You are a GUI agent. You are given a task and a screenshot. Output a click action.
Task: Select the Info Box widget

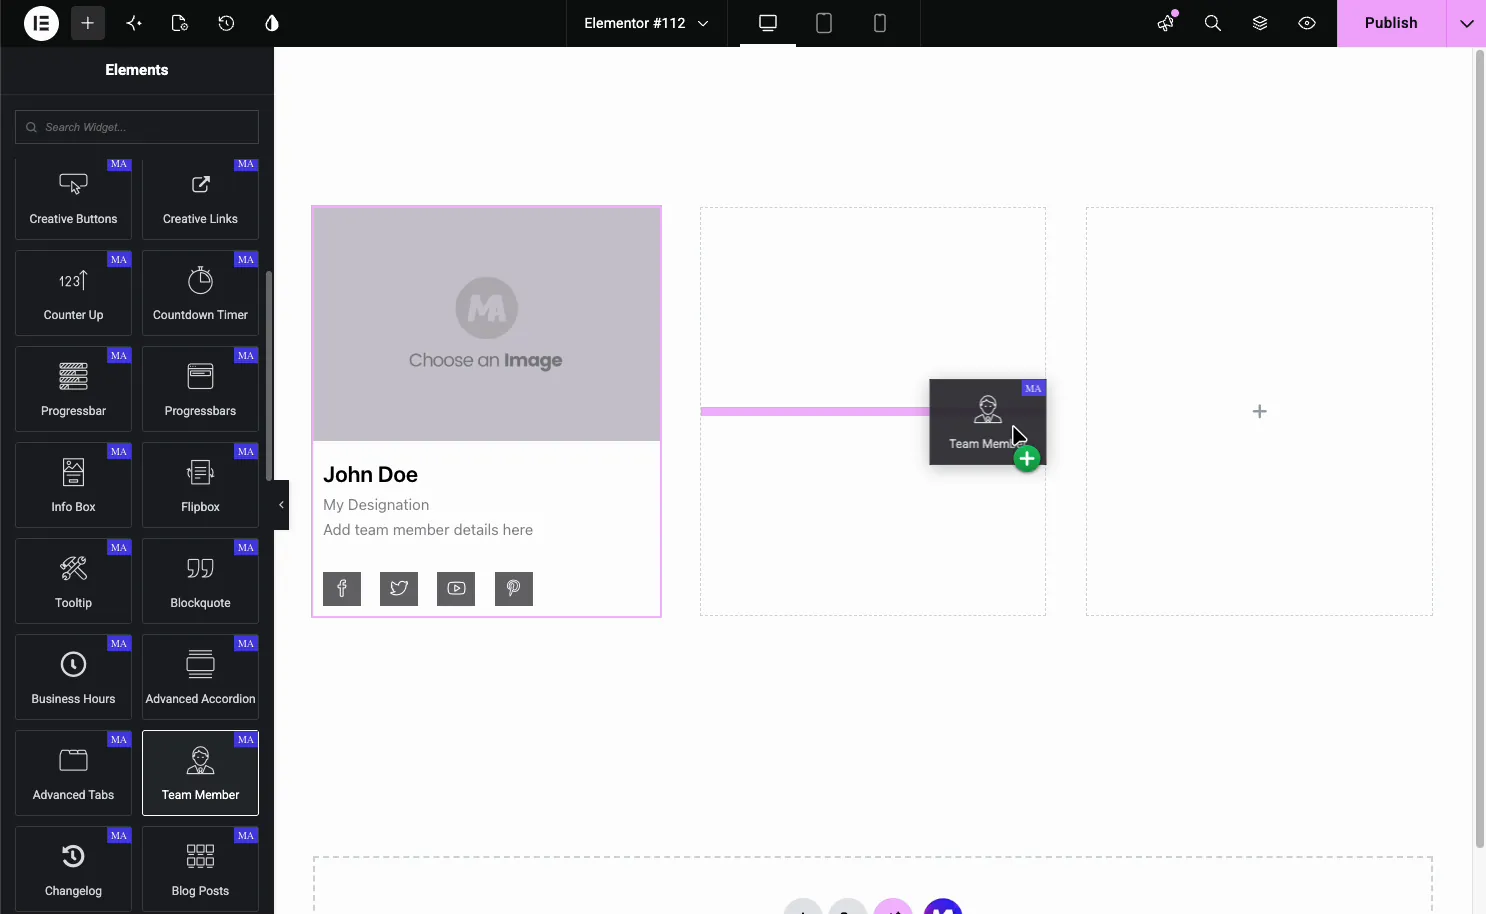(73, 485)
